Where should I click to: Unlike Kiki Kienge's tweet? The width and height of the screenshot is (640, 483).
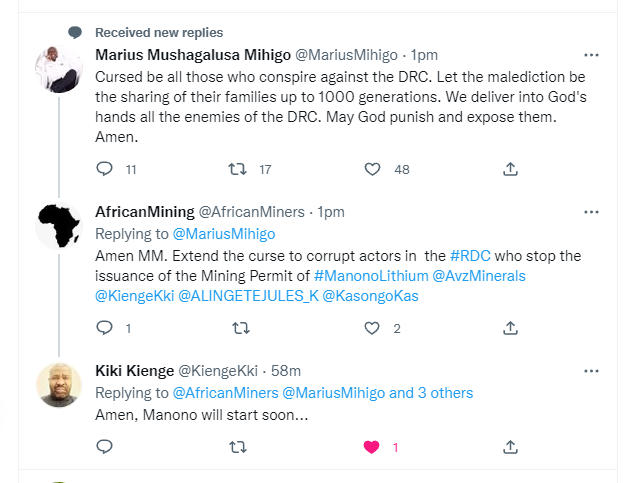(x=373, y=447)
